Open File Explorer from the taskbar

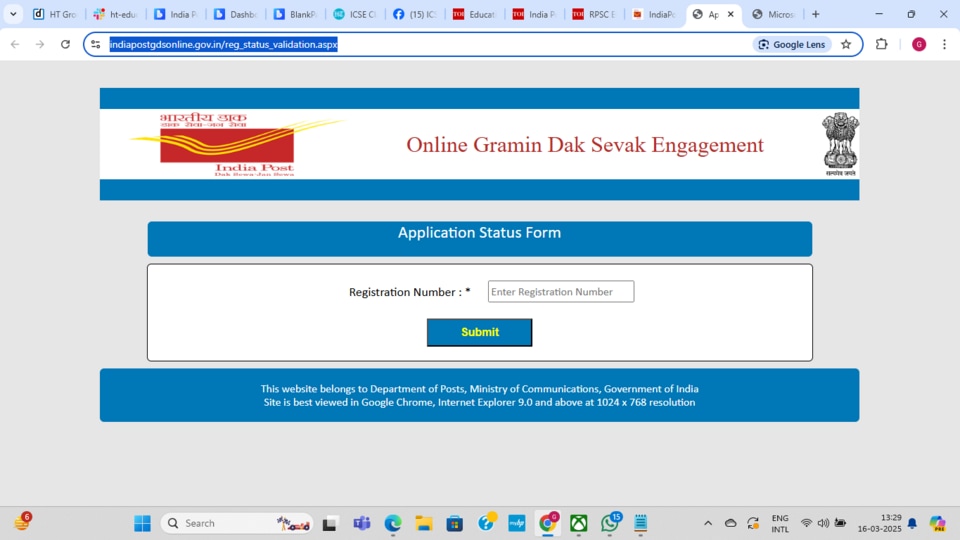click(424, 523)
